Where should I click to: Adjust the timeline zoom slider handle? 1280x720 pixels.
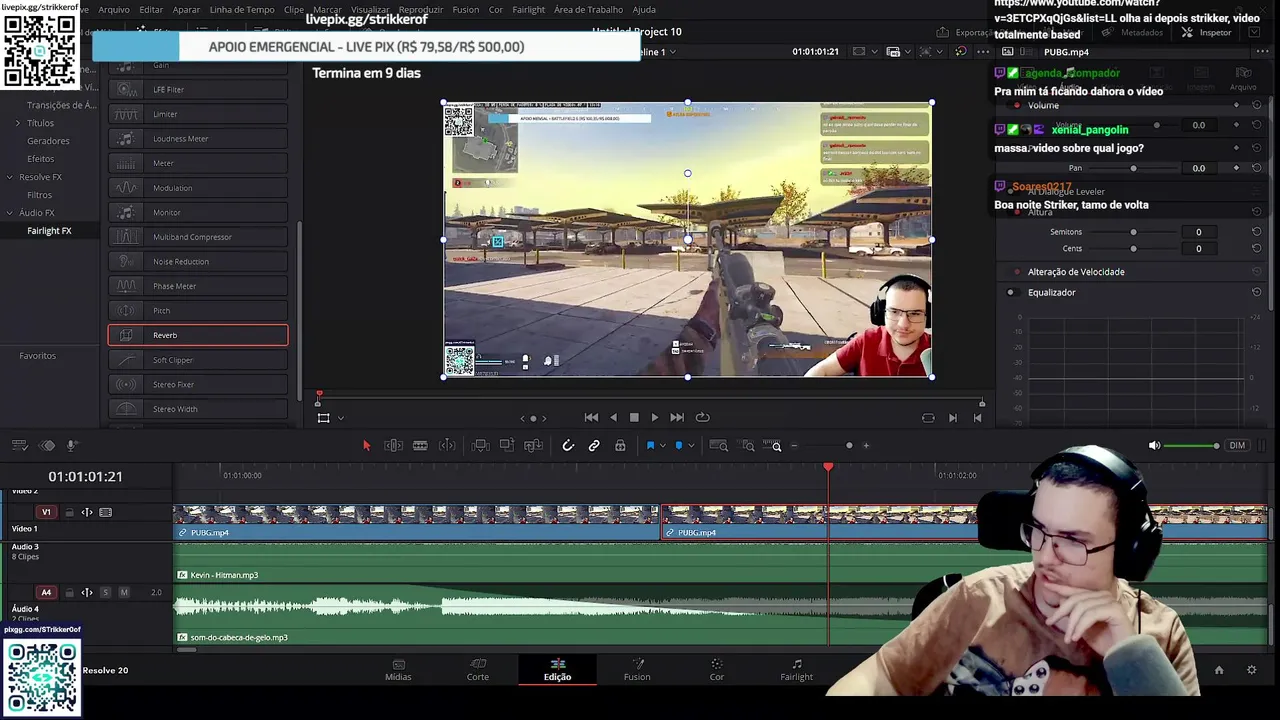tap(849, 446)
